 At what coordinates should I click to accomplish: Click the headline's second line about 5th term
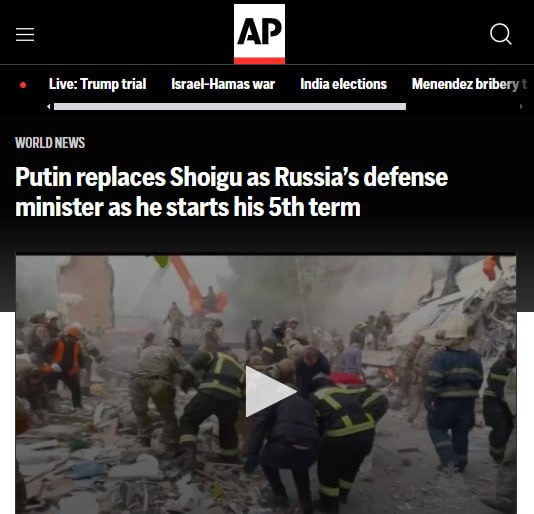(x=188, y=207)
